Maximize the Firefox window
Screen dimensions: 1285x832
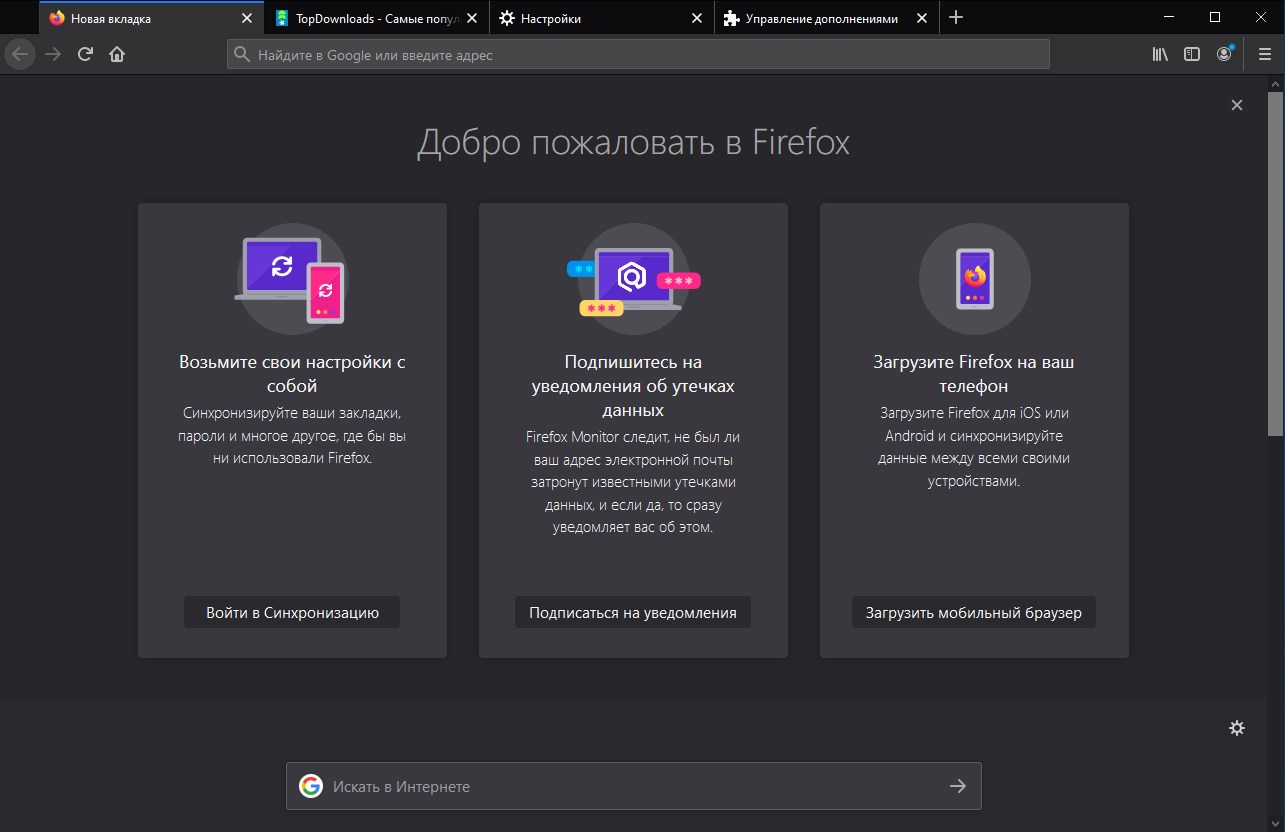[1215, 17]
